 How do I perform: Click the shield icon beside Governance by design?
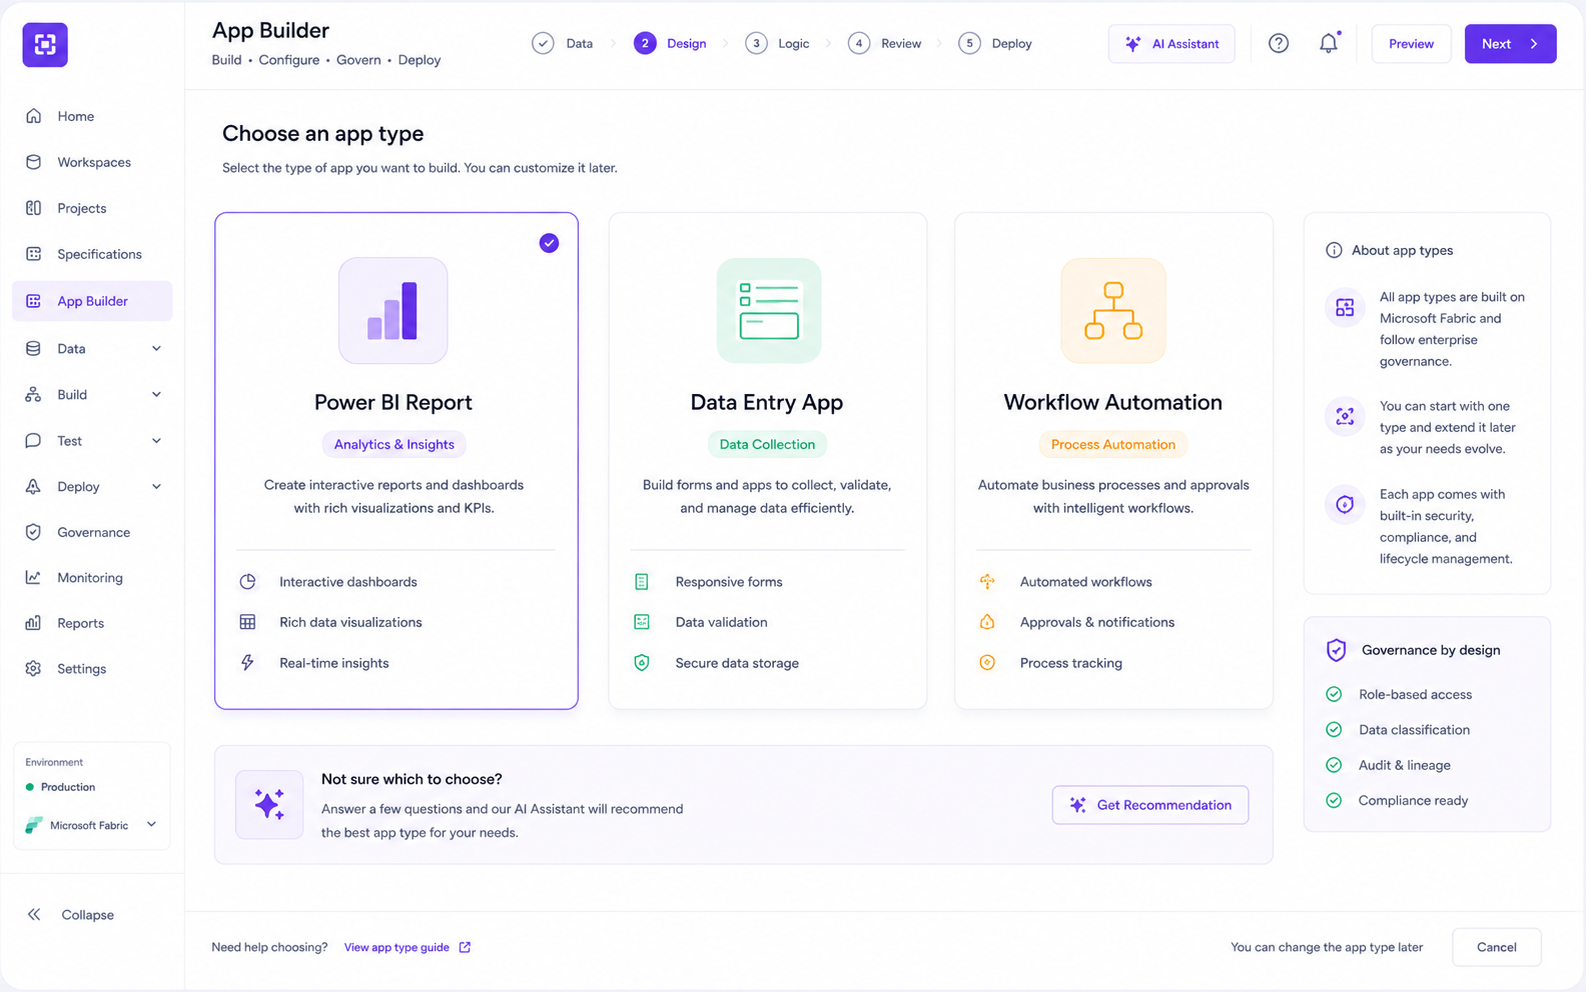click(x=1336, y=650)
